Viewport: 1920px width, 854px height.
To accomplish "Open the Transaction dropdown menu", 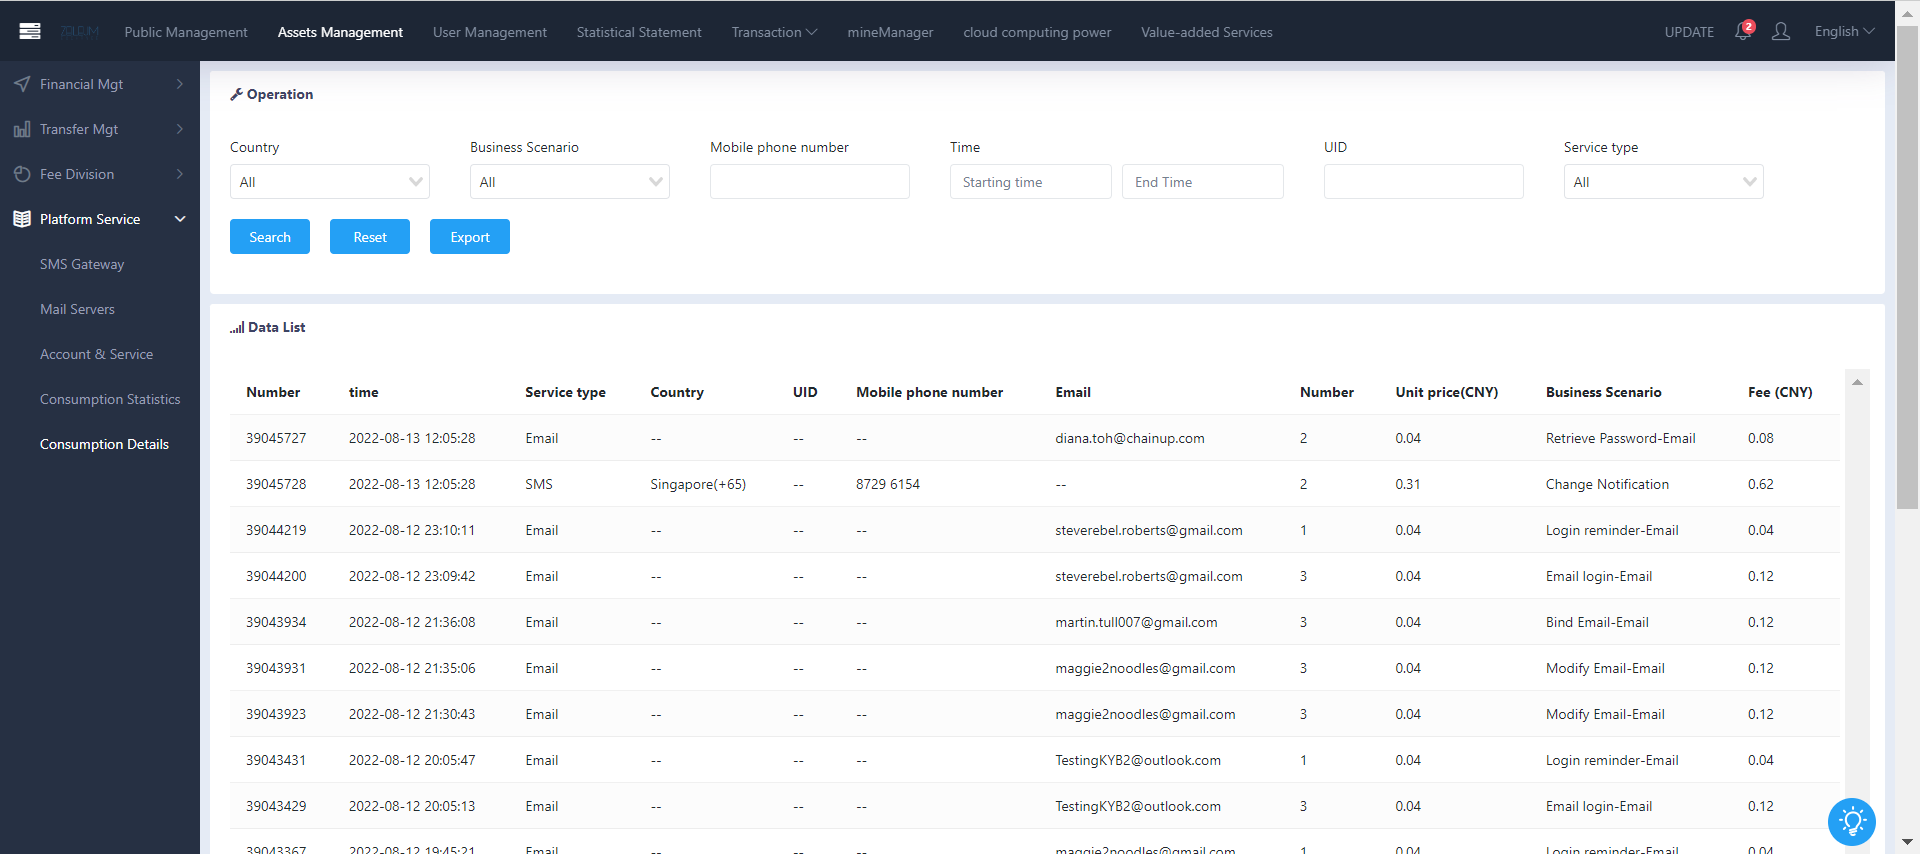I will [774, 32].
